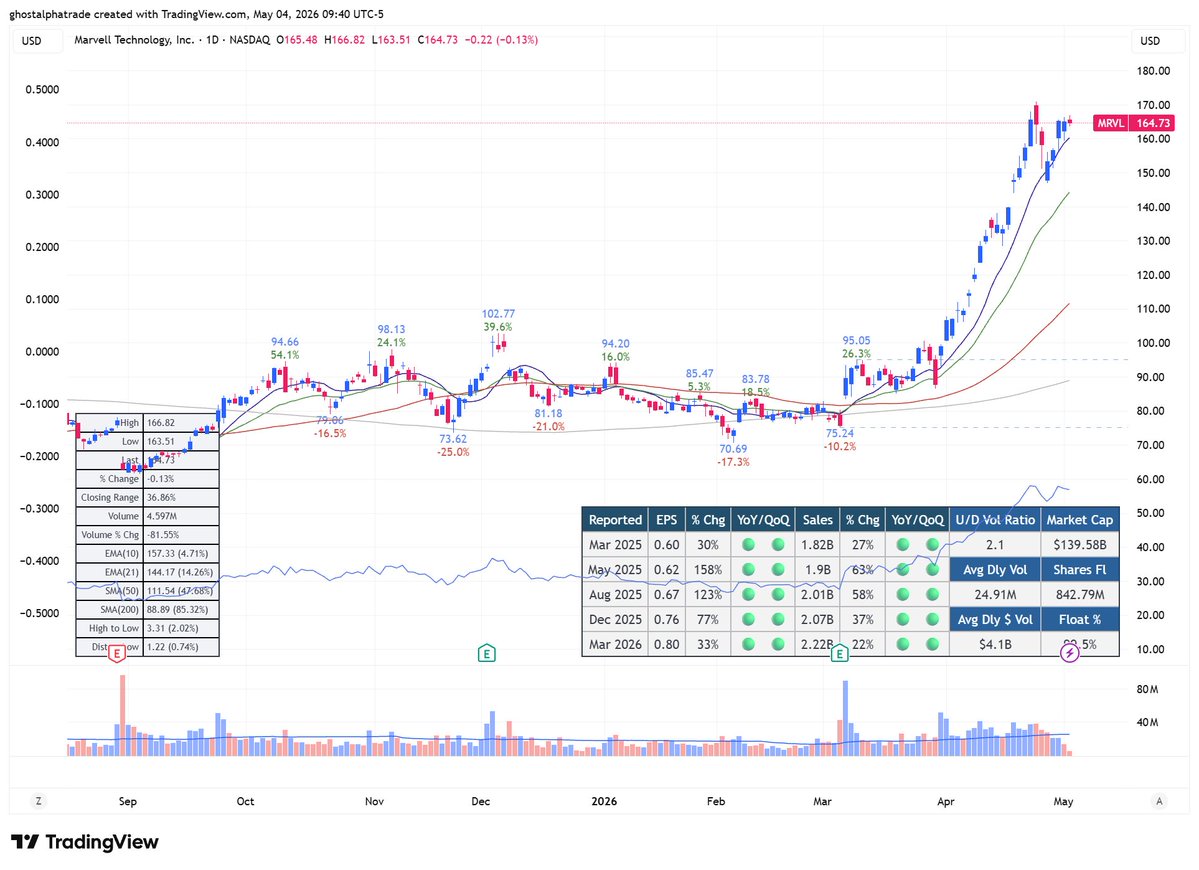Click the L163.51 low value in the header

click(x=391, y=40)
